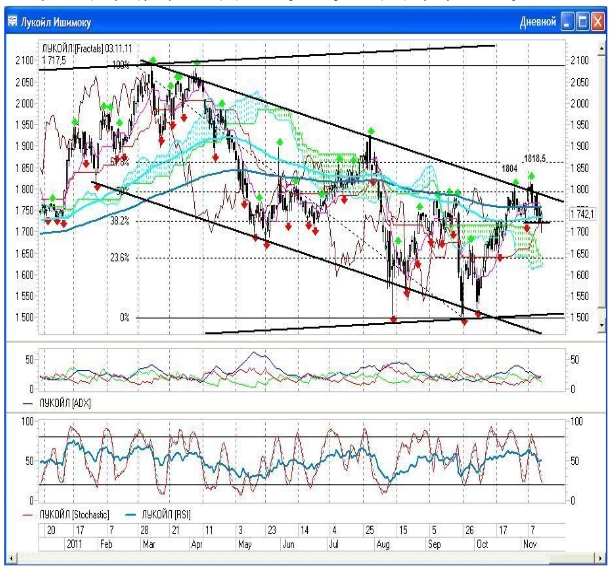Click the Jun month label
Image resolution: width=609 pixels, height=567 pixels.
288,543
